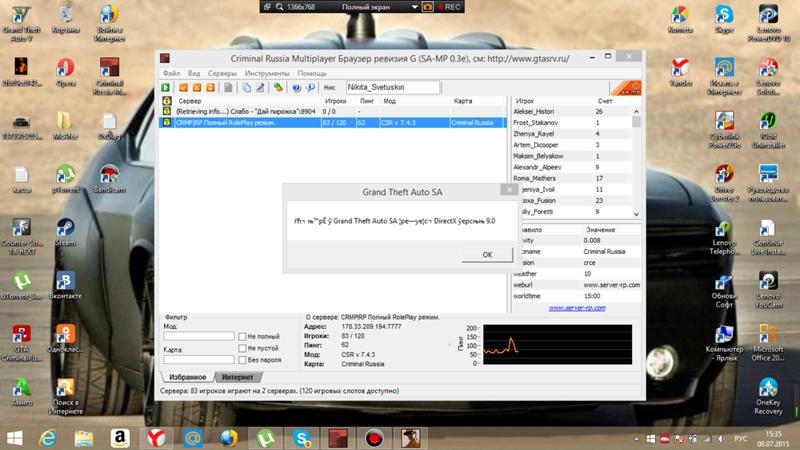Click the green connect arrow toolbar icon

tap(166, 88)
